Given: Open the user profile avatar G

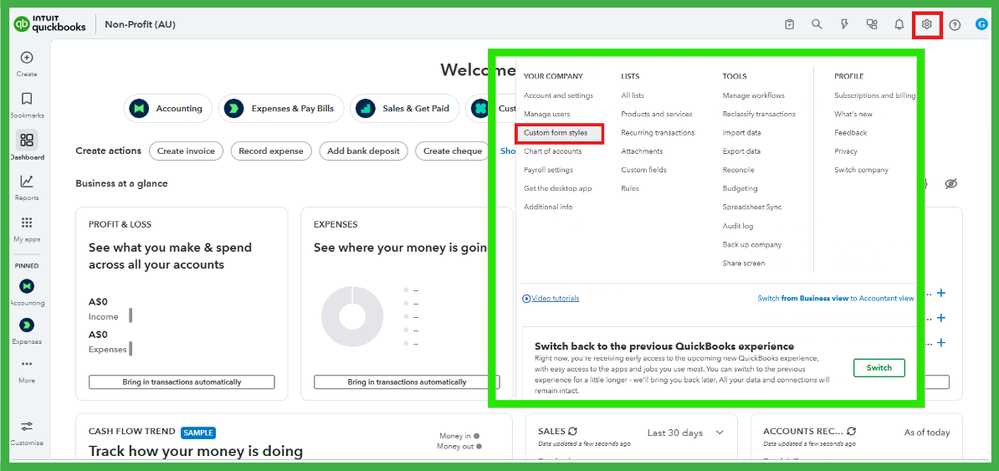Looking at the screenshot, I should click(x=981, y=24).
